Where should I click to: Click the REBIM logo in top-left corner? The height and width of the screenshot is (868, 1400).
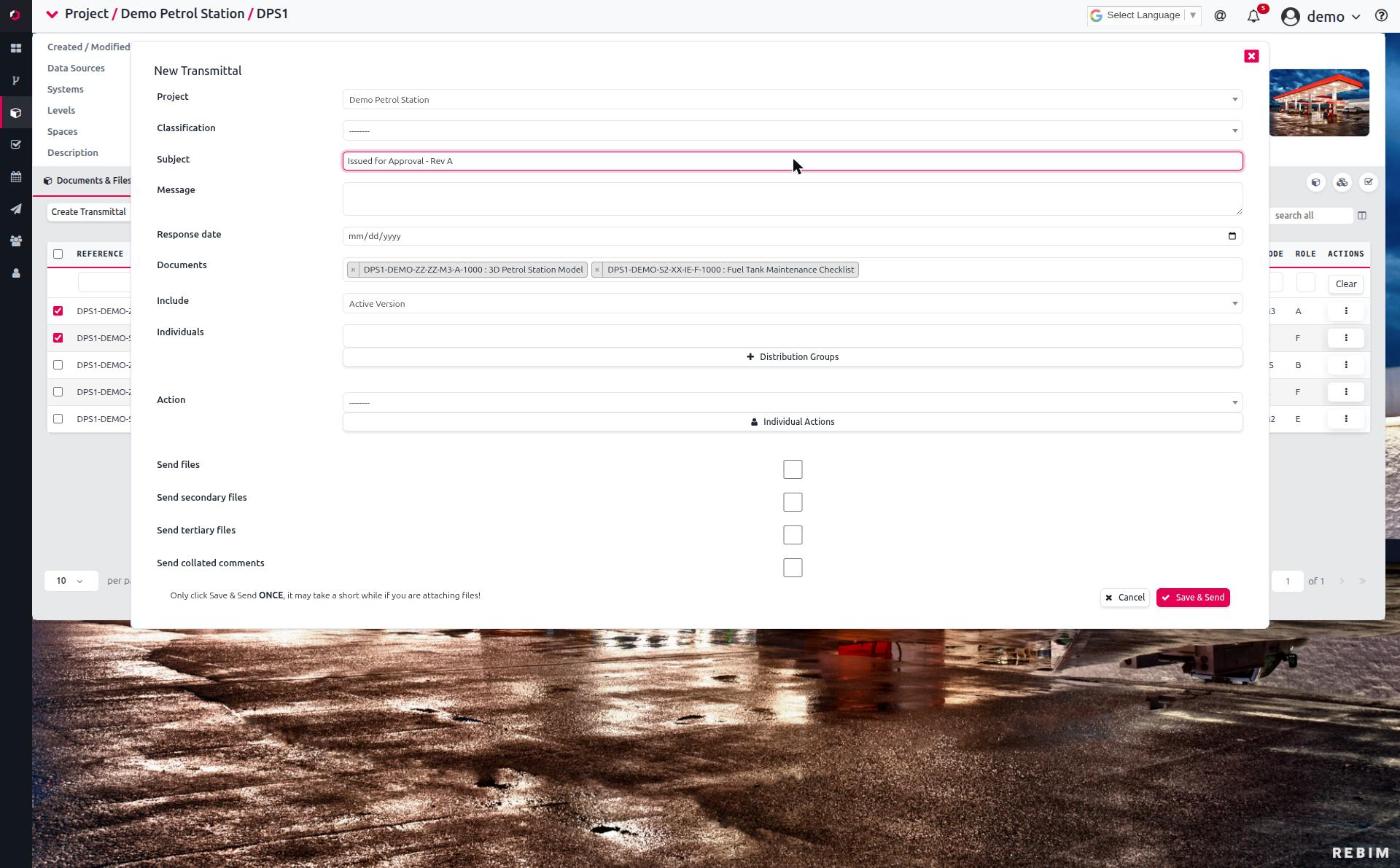14,15
